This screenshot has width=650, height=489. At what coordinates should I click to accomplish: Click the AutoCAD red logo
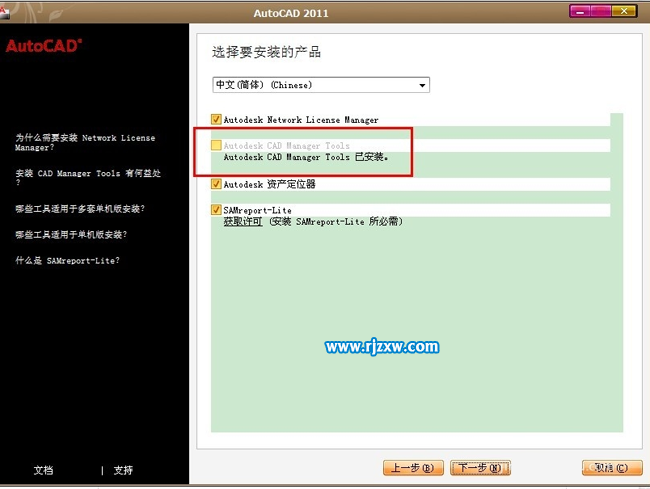pyautogui.click(x=44, y=46)
